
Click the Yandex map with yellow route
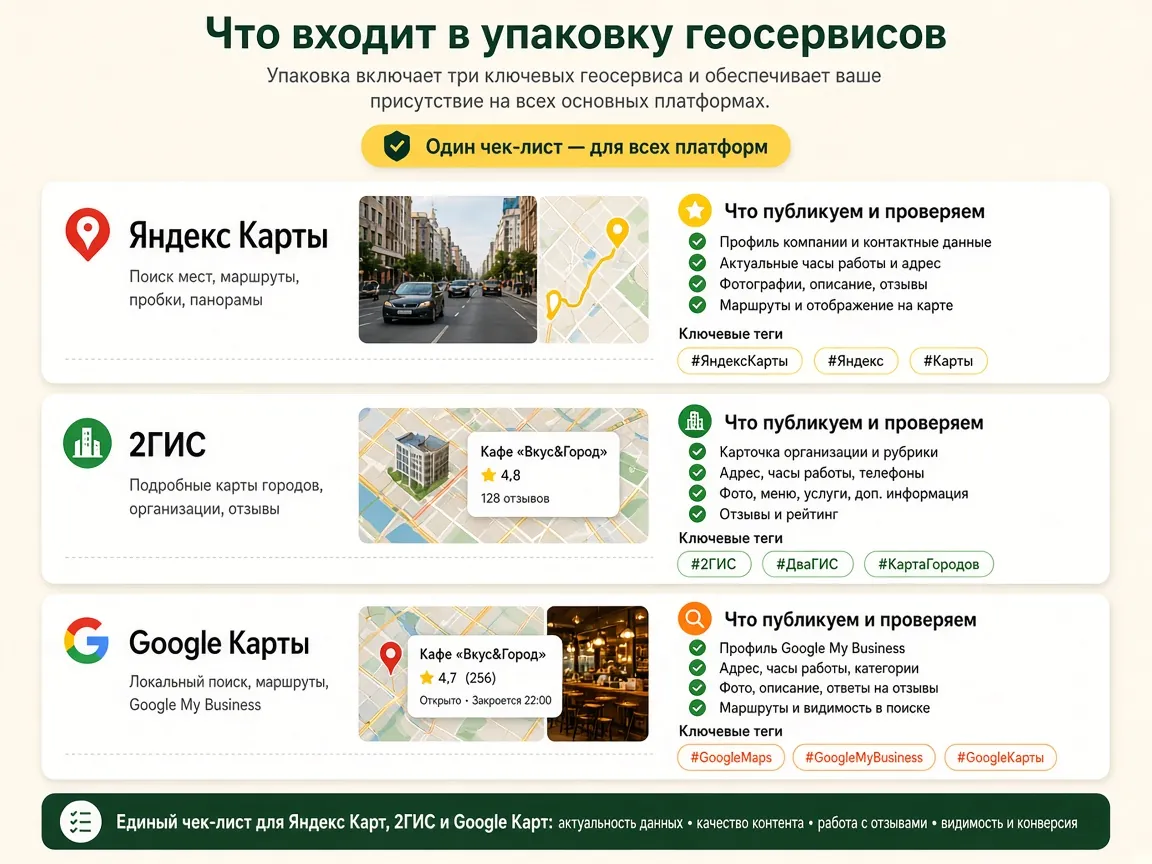[594, 270]
